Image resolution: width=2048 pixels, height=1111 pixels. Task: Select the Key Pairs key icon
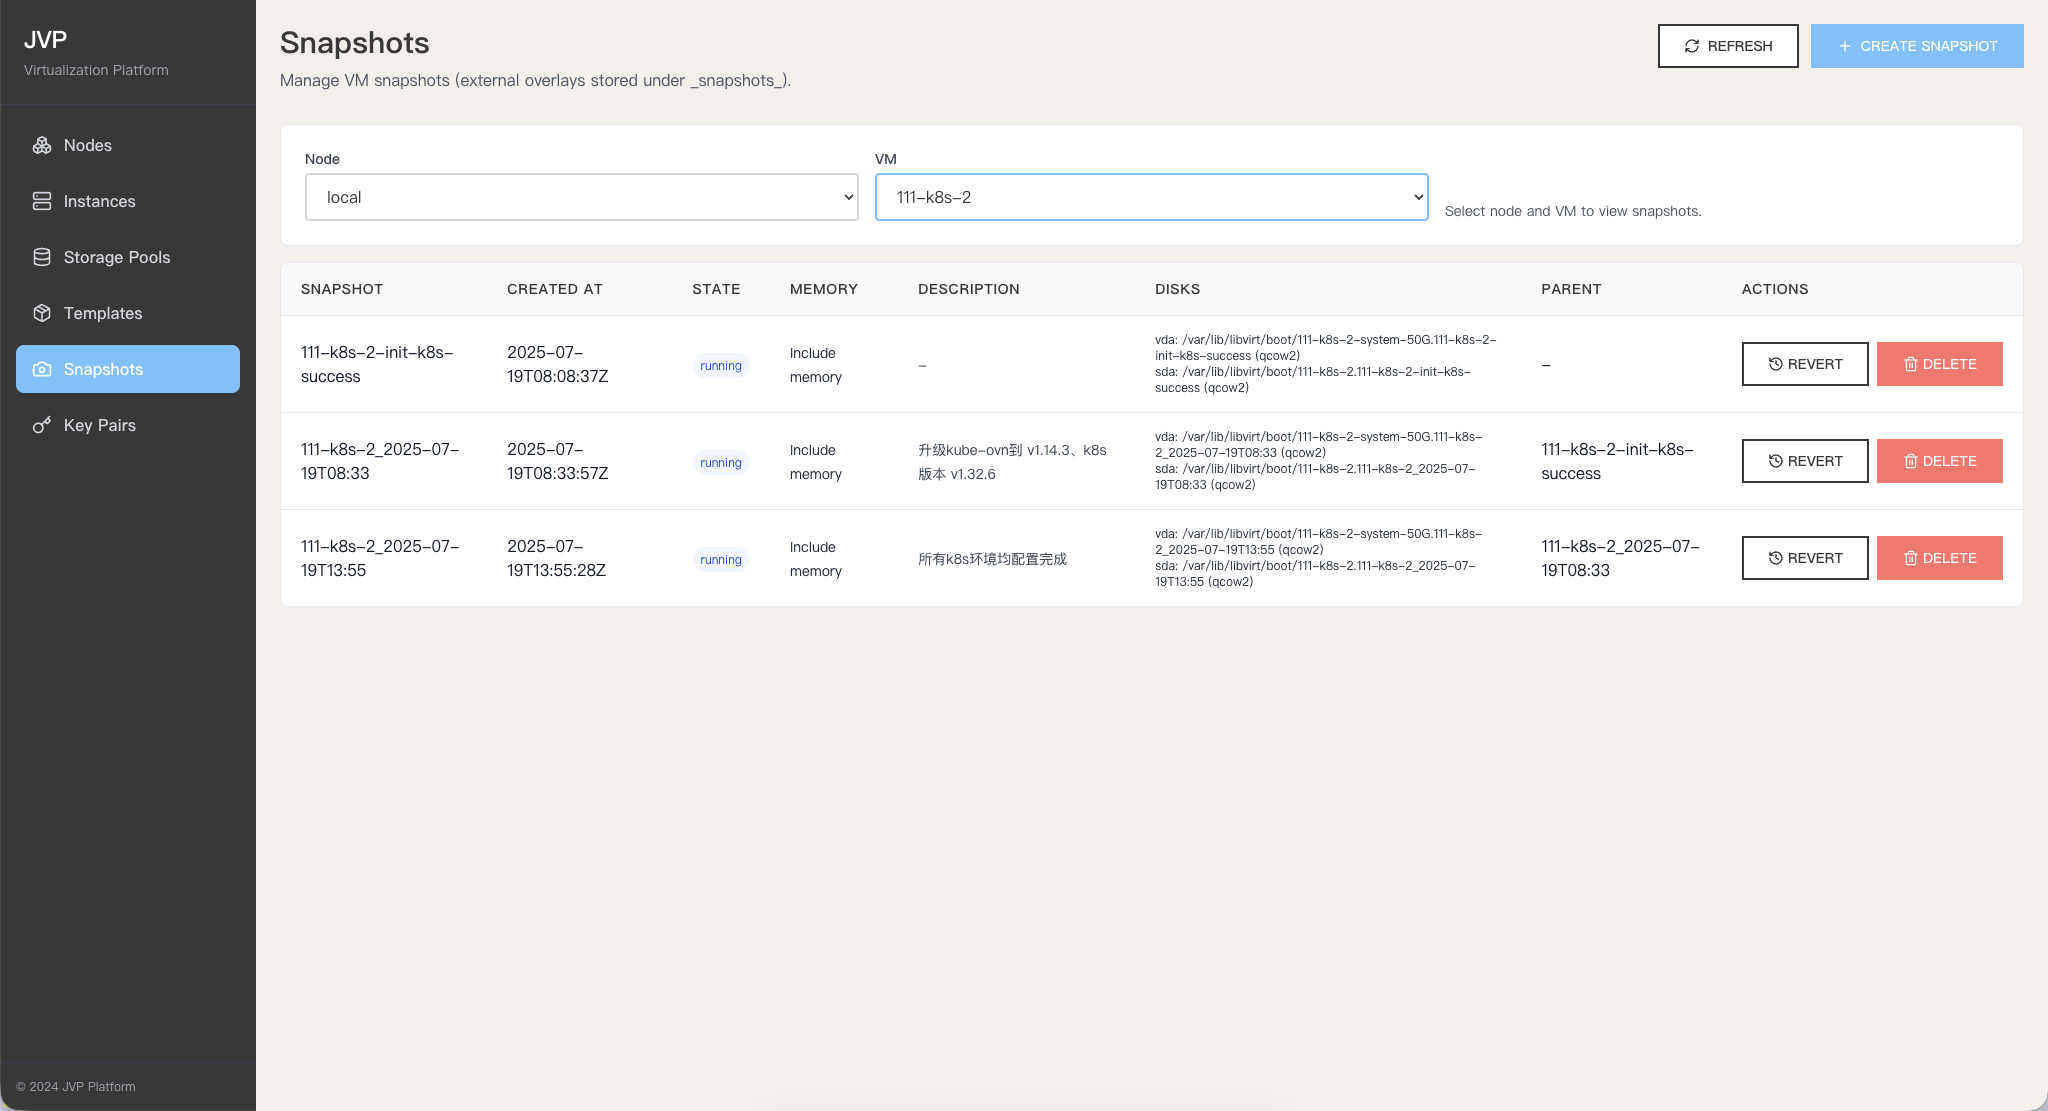pos(42,425)
